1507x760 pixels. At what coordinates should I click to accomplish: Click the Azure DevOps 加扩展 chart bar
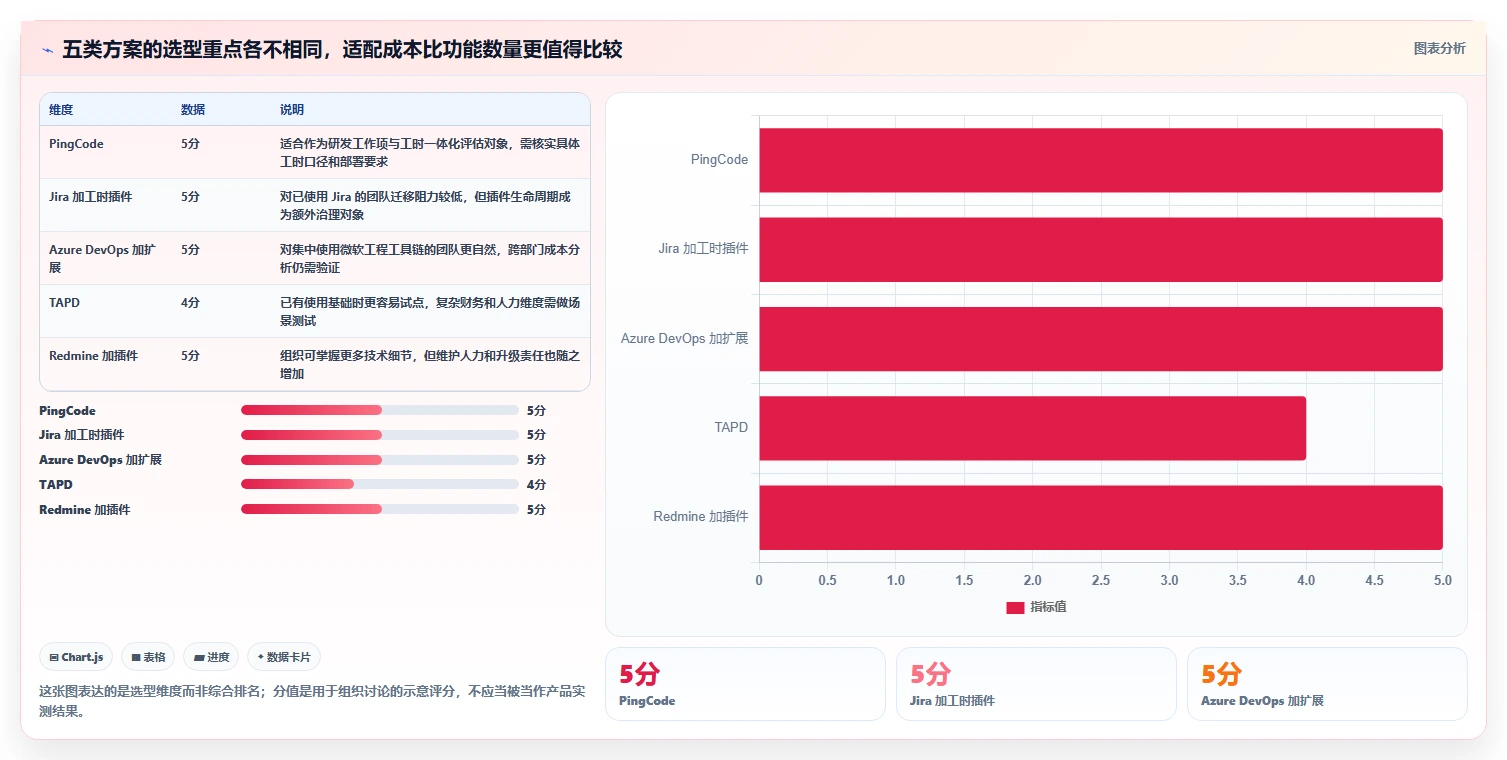click(x=1101, y=339)
